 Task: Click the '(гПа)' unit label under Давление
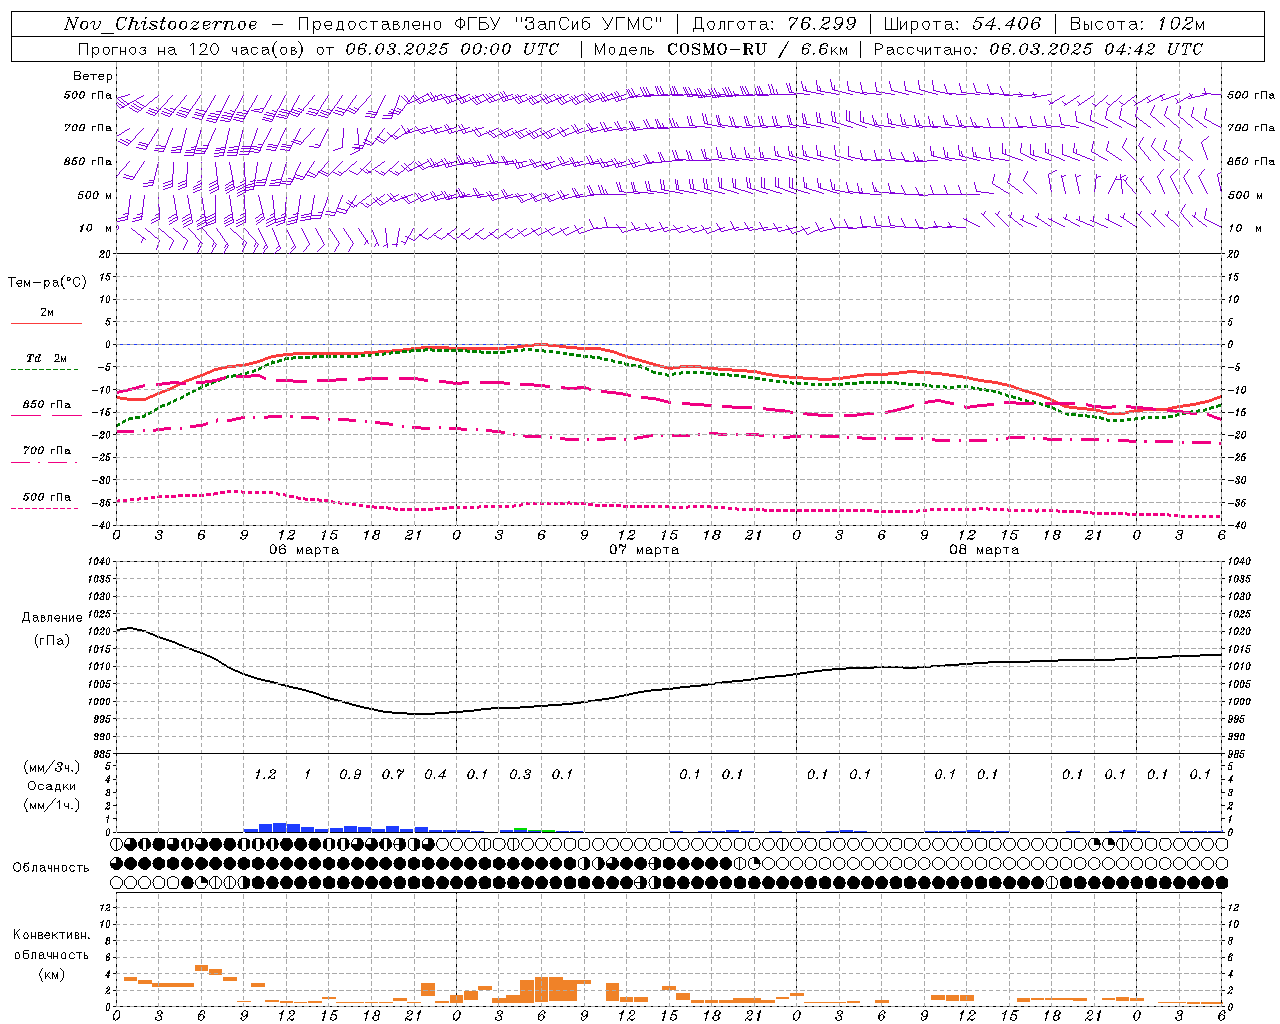[52, 640]
